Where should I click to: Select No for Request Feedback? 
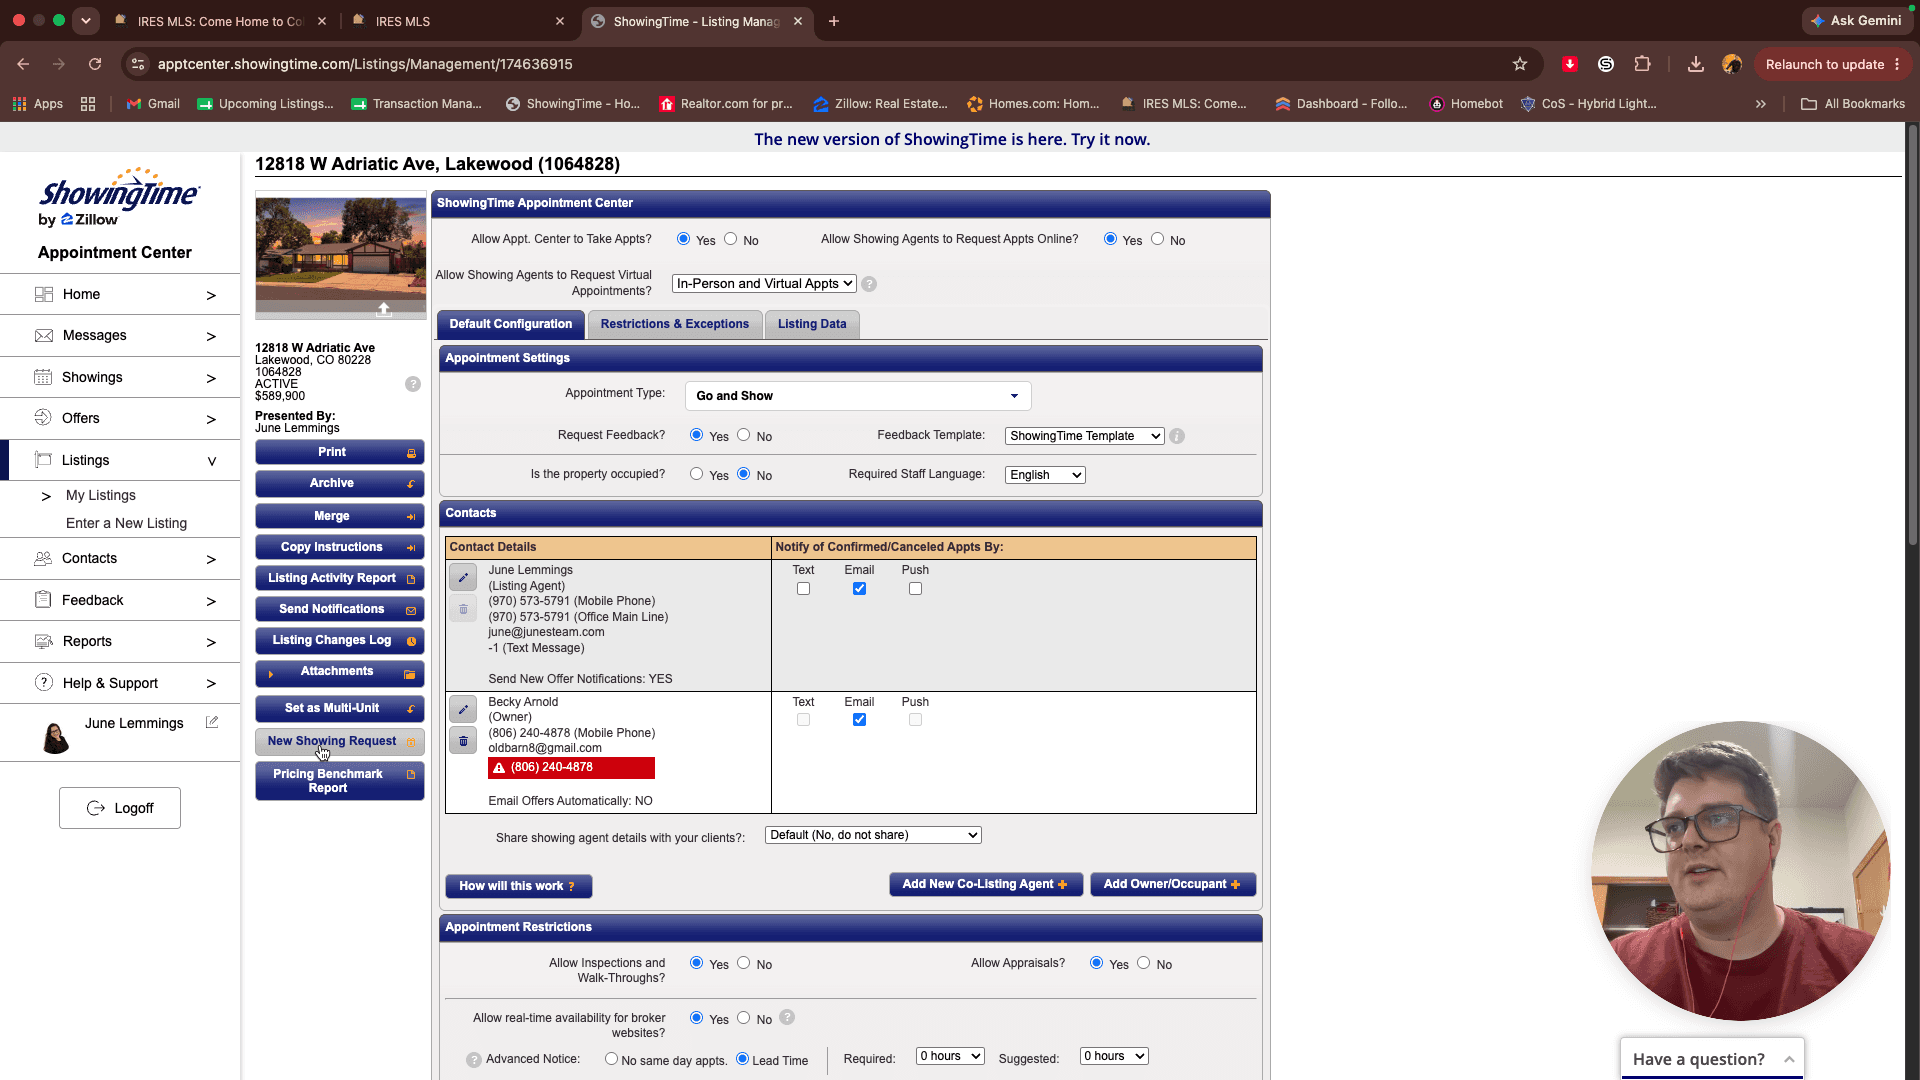(743, 435)
